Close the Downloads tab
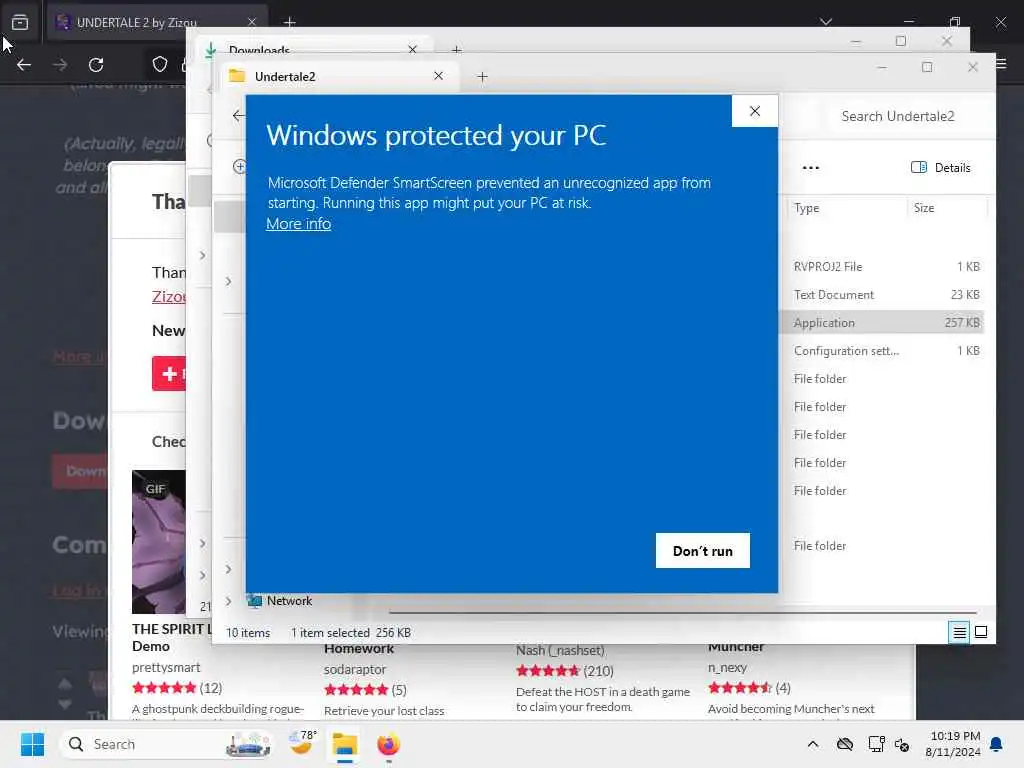 413,50
